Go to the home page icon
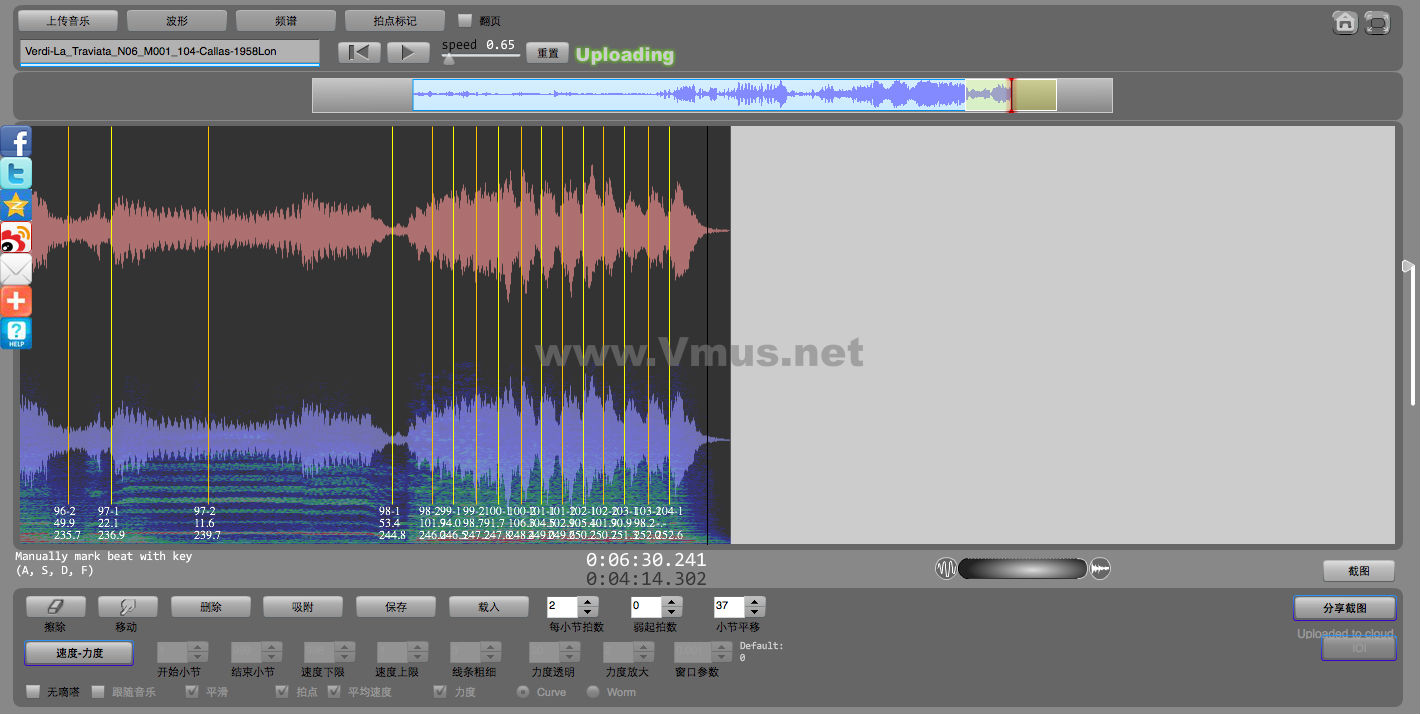The image size is (1420, 714). click(x=1345, y=22)
